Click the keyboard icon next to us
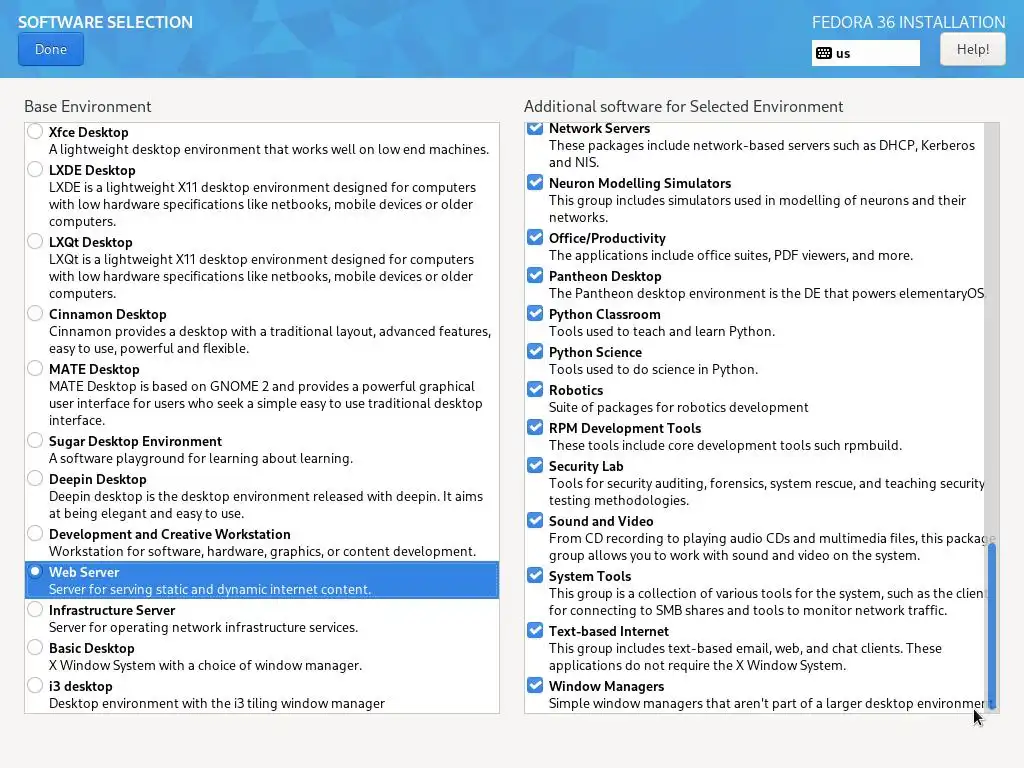Image resolution: width=1024 pixels, height=768 pixels. (x=824, y=54)
